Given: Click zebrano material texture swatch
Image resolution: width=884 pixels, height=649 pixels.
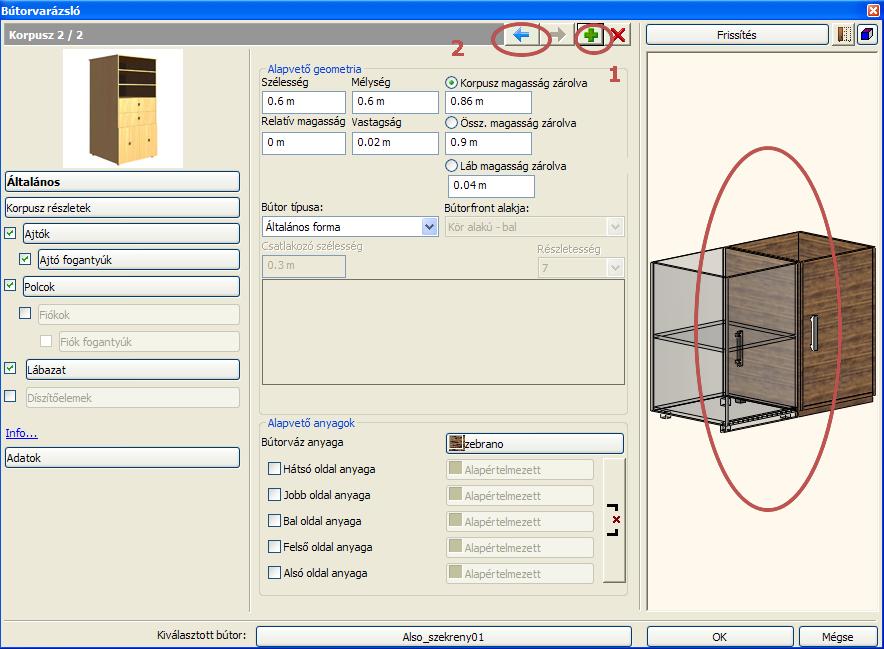Looking at the screenshot, I should pyautogui.click(x=456, y=443).
